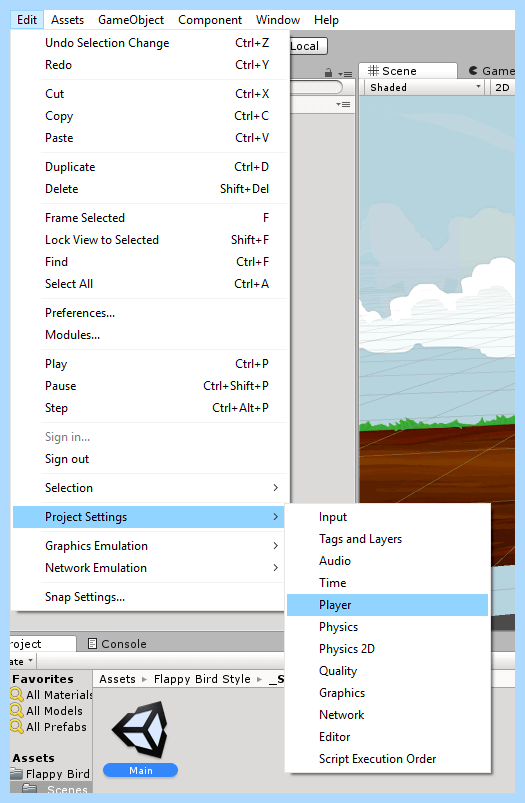Open Graphics project settings
This screenshot has width=525, height=803.
[x=387, y=693]
